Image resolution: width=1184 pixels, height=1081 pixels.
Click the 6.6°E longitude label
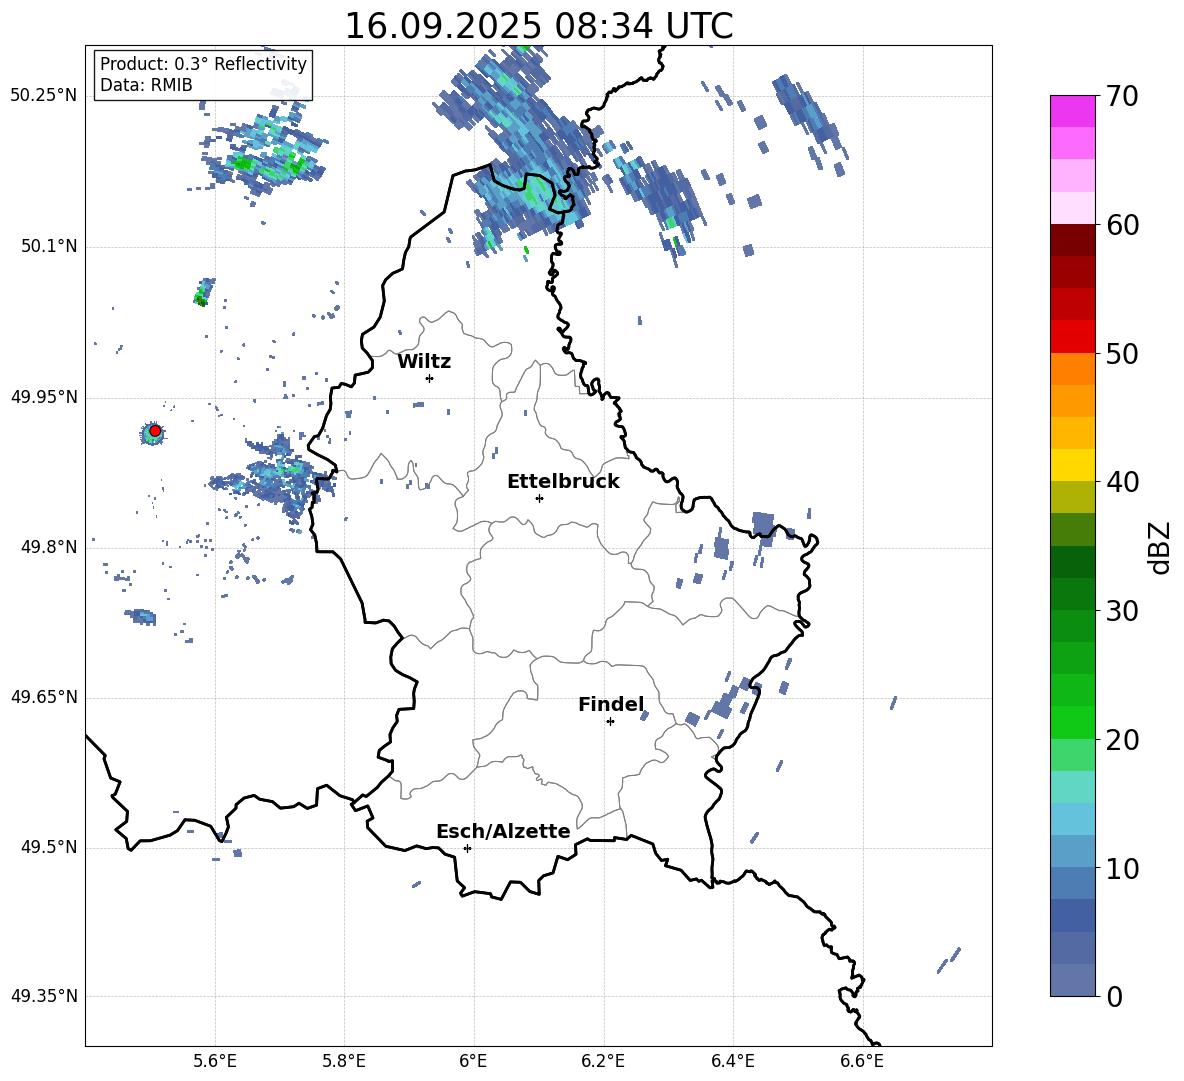[x=862, y=1061]
